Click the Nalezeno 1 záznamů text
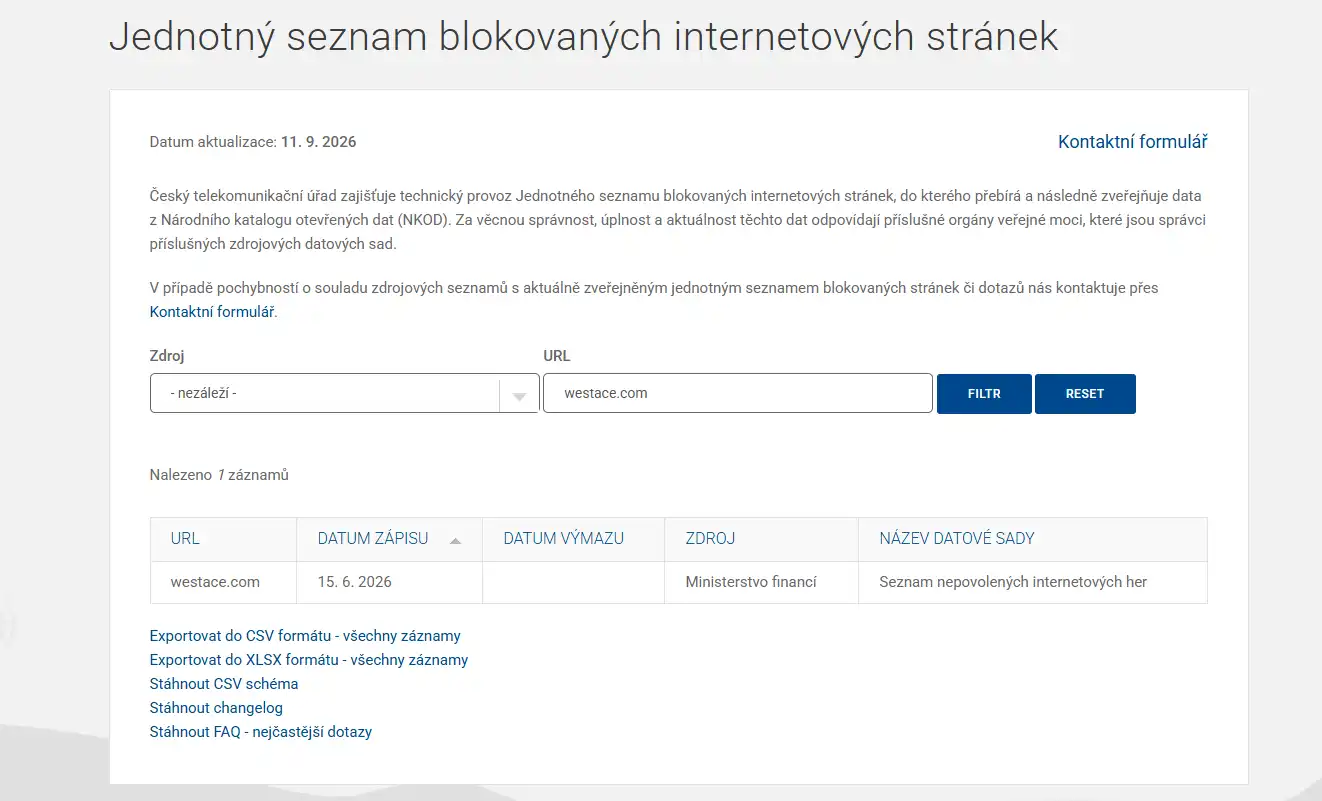The image size is (1322, 801). coord(219,475)
